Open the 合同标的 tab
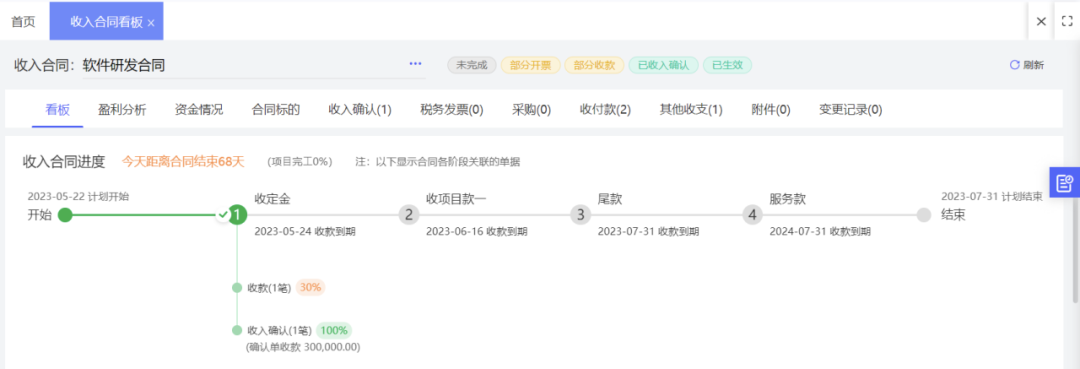 click(x=276, y=110)
